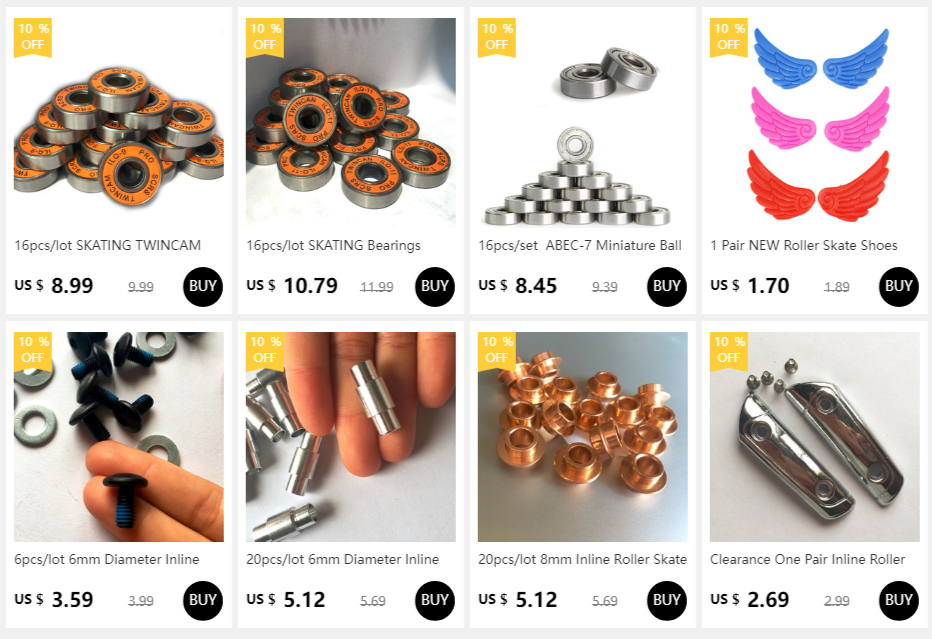
Task: Open the black screws and washers image
Action: coord(119,436)
